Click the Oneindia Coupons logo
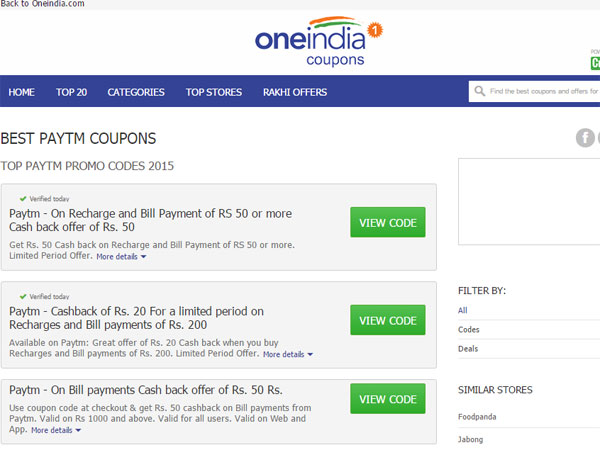This screenshot has height=450, width=600. click(x=319, y=43)
